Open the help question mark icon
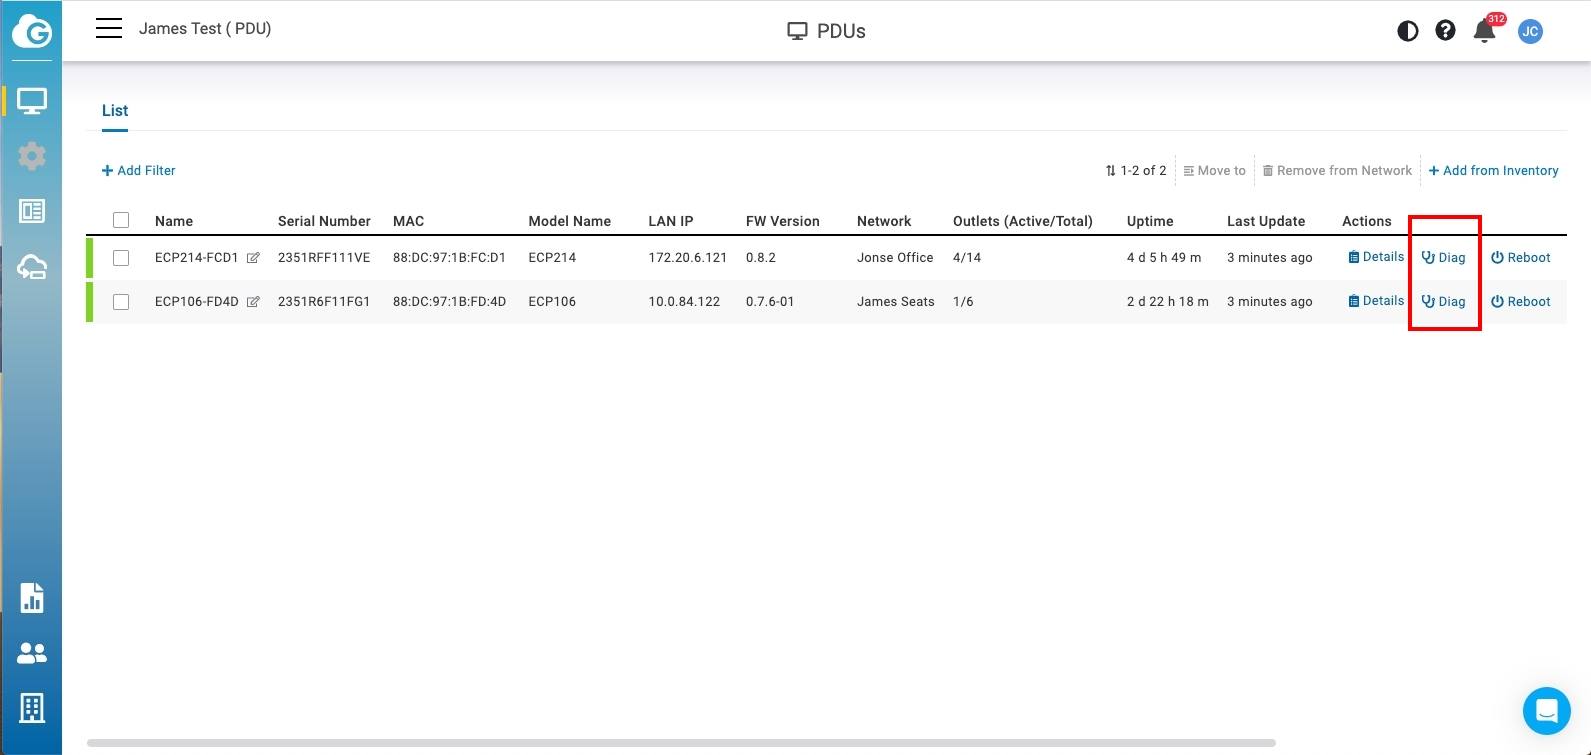The width and height of the screenshot is (1591, 755). tap(1445, 31)
